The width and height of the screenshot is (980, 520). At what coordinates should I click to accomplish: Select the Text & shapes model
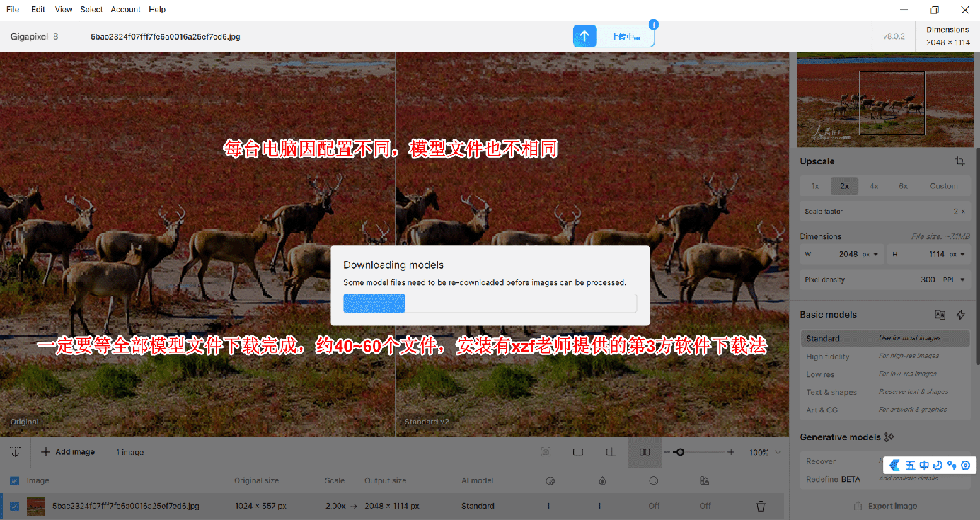click(x=885, y=392)
